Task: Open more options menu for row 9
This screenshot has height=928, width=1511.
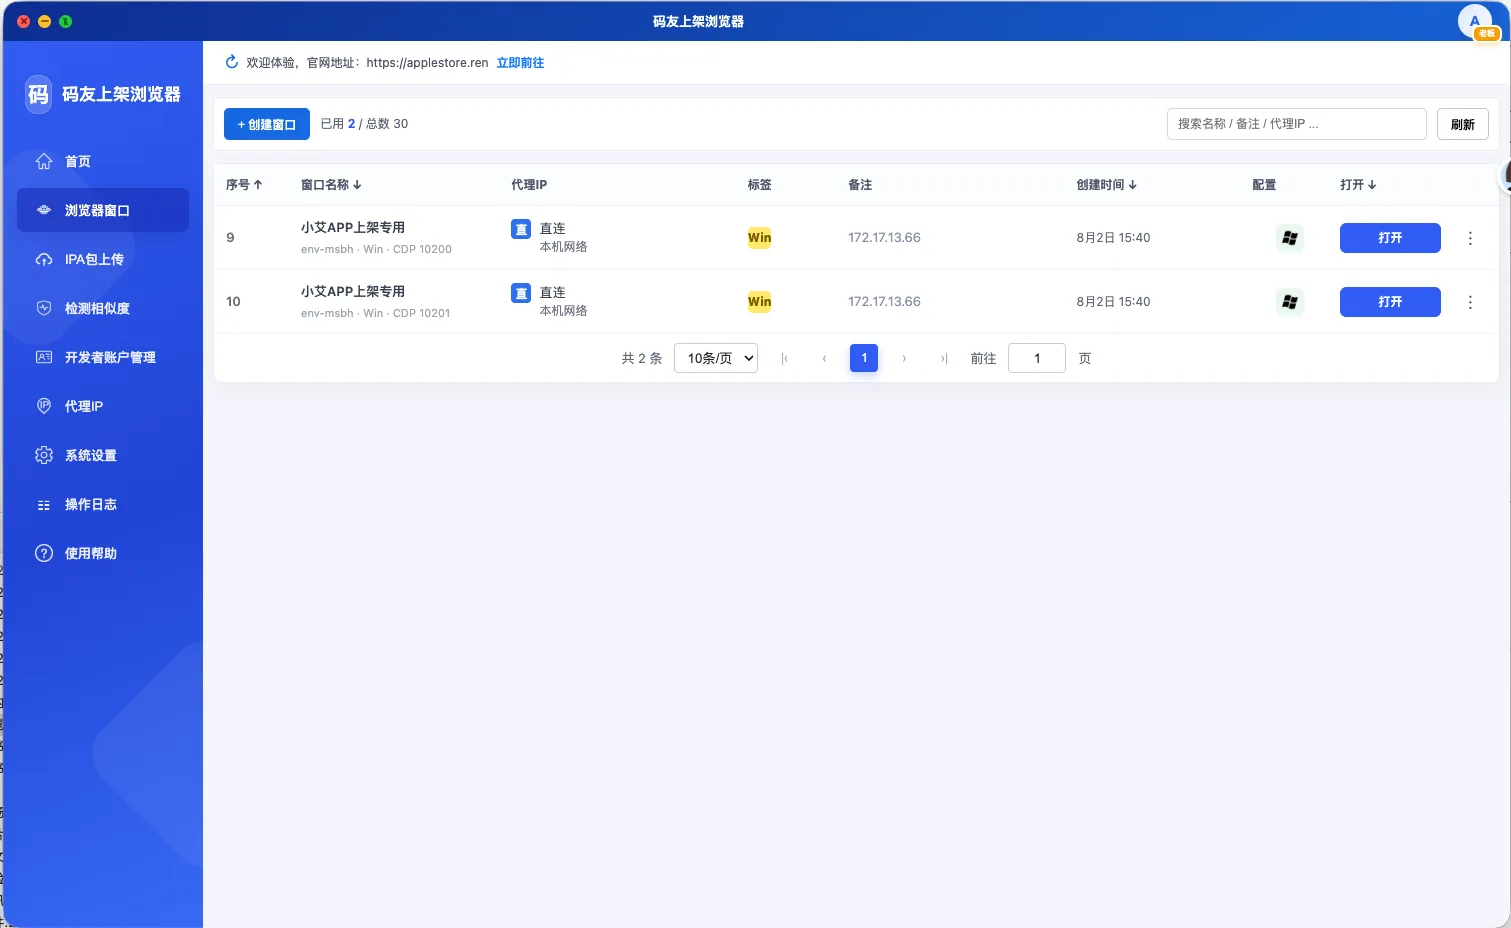Action: (x=1470, y=238)
